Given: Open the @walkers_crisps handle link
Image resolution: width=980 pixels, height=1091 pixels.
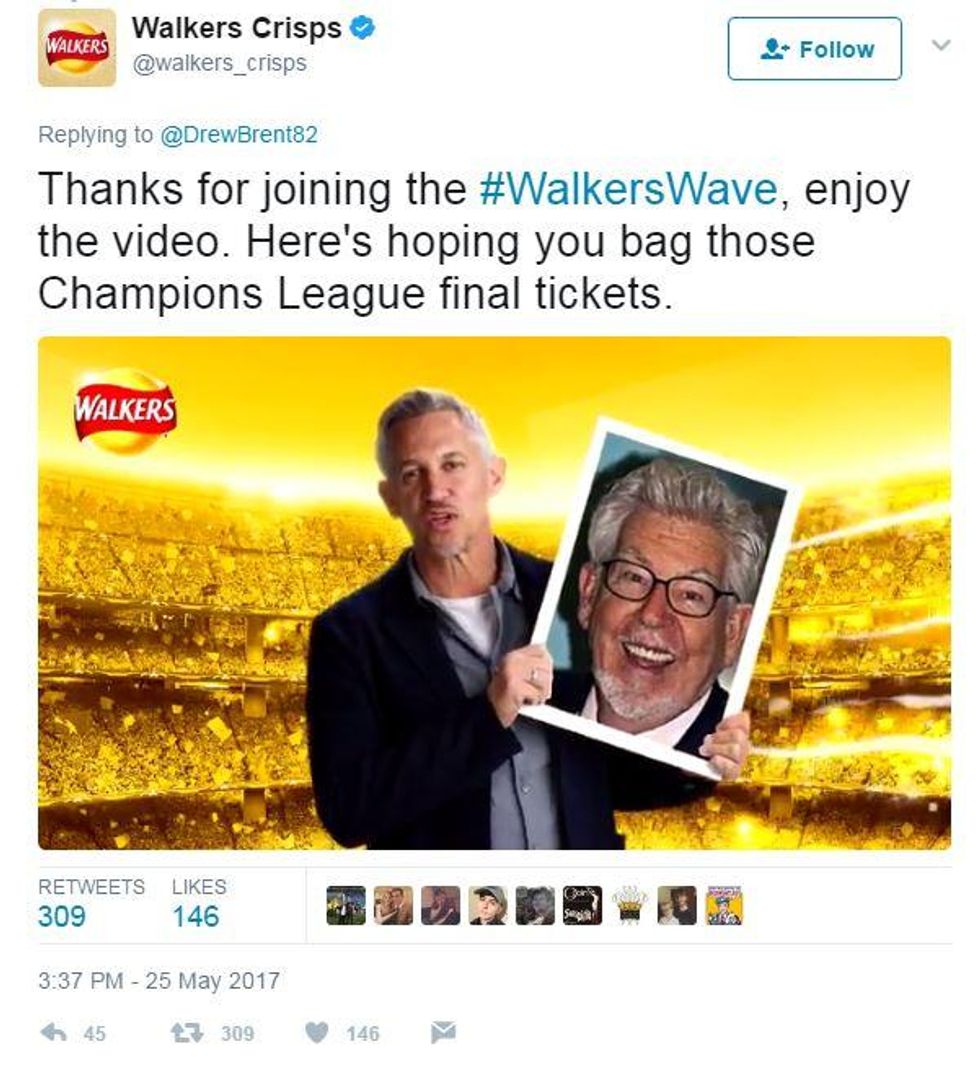Looking at the screenshot, I should [x=219, y=63].
